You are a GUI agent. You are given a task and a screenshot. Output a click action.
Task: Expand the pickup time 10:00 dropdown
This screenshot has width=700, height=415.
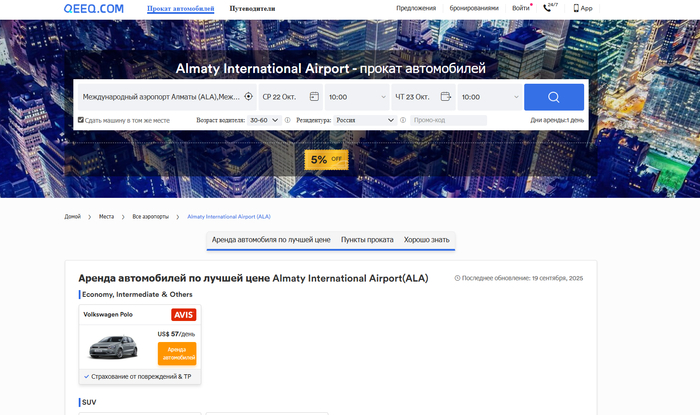pyautogui.click(x=357, y=97)
